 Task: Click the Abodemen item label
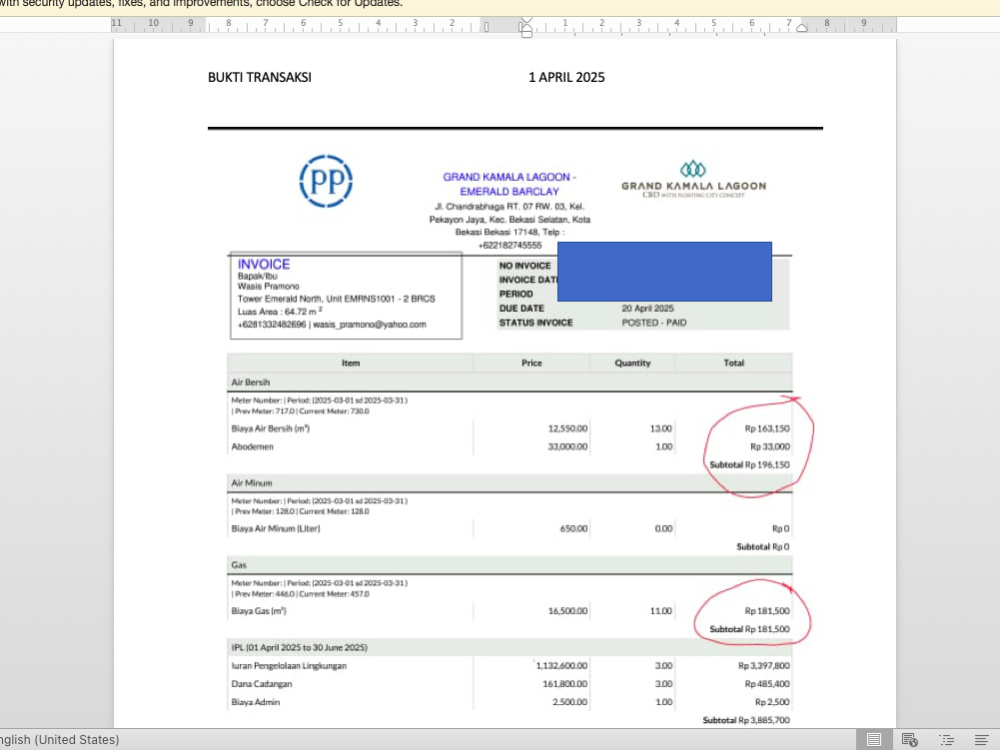pos(253,446)
